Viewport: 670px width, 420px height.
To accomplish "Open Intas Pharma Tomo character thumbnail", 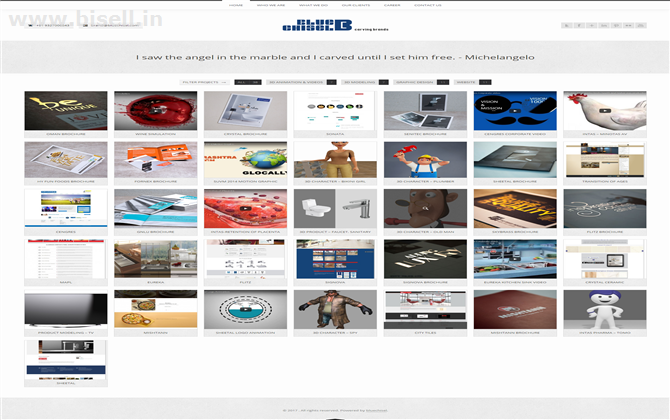I will tap(605, 309).
